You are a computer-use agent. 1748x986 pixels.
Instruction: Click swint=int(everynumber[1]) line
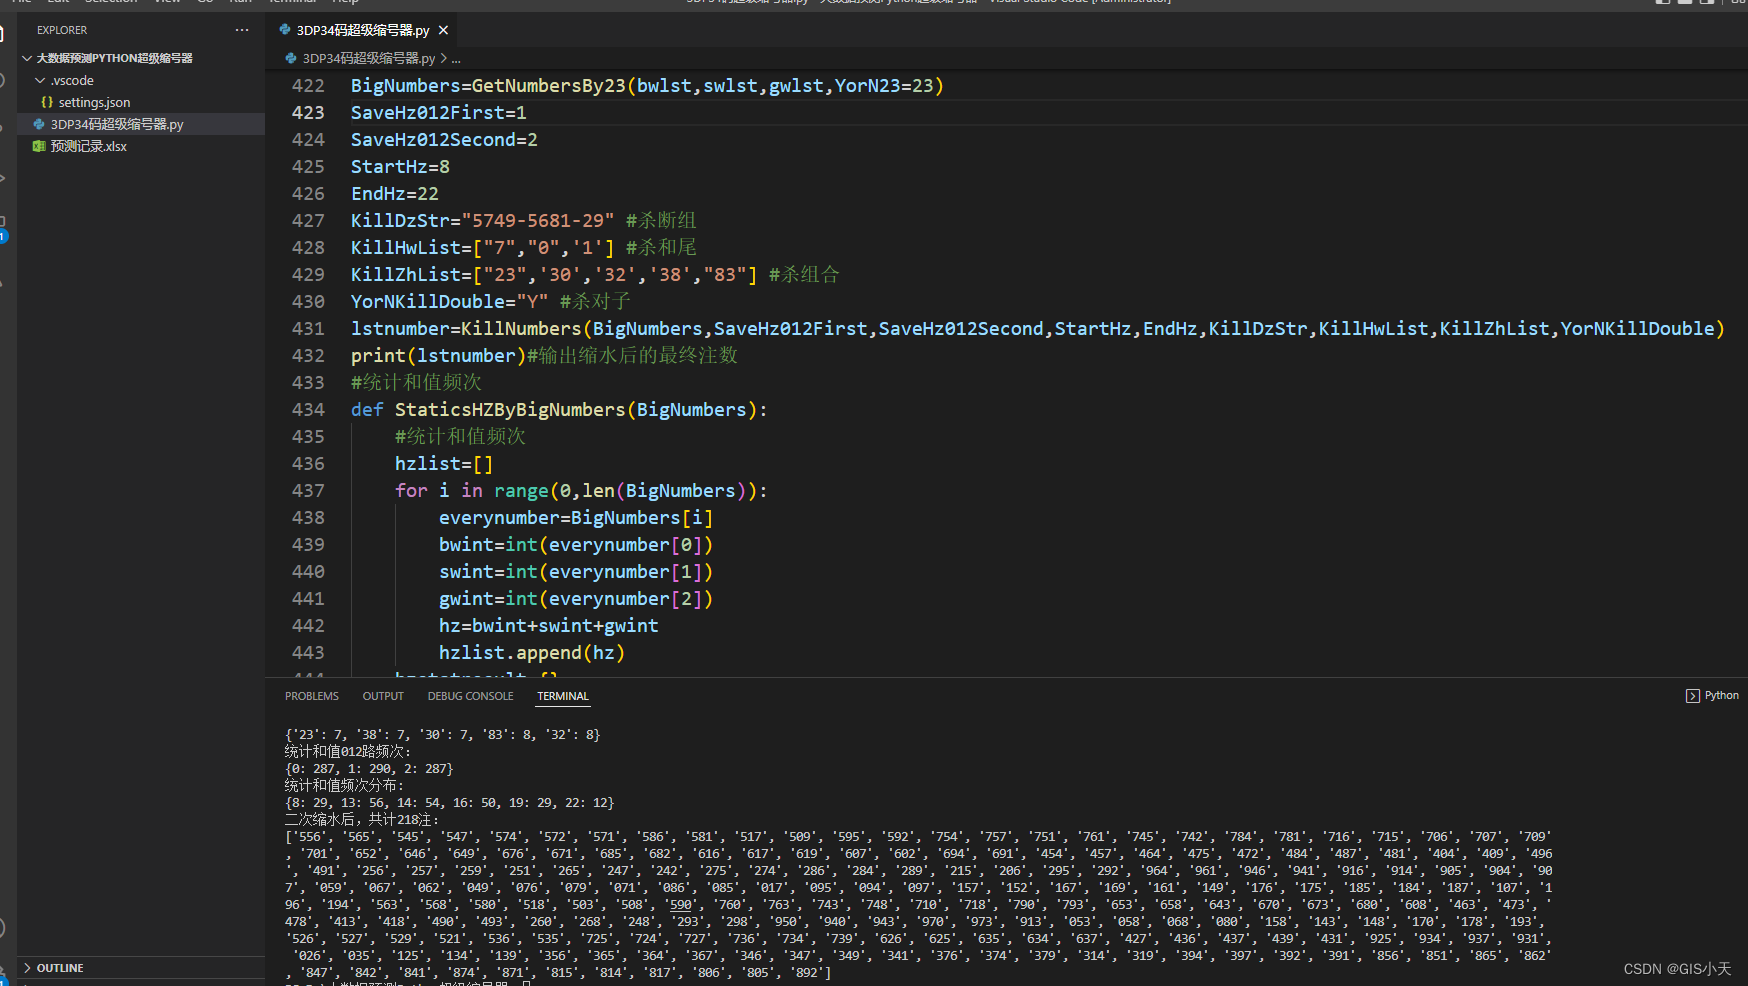(576, 572)
